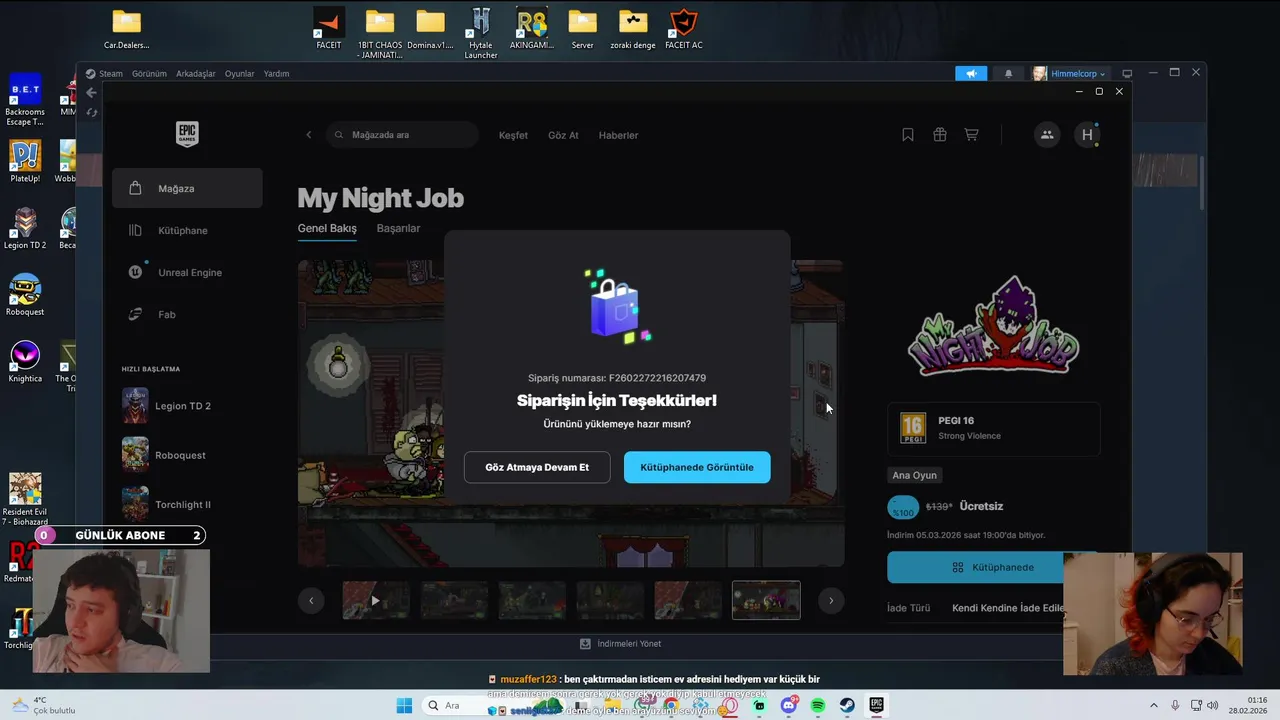Select Mağaza in the sidebar
The width and height of the screenshot is (1280, 720).
point(187,188)
